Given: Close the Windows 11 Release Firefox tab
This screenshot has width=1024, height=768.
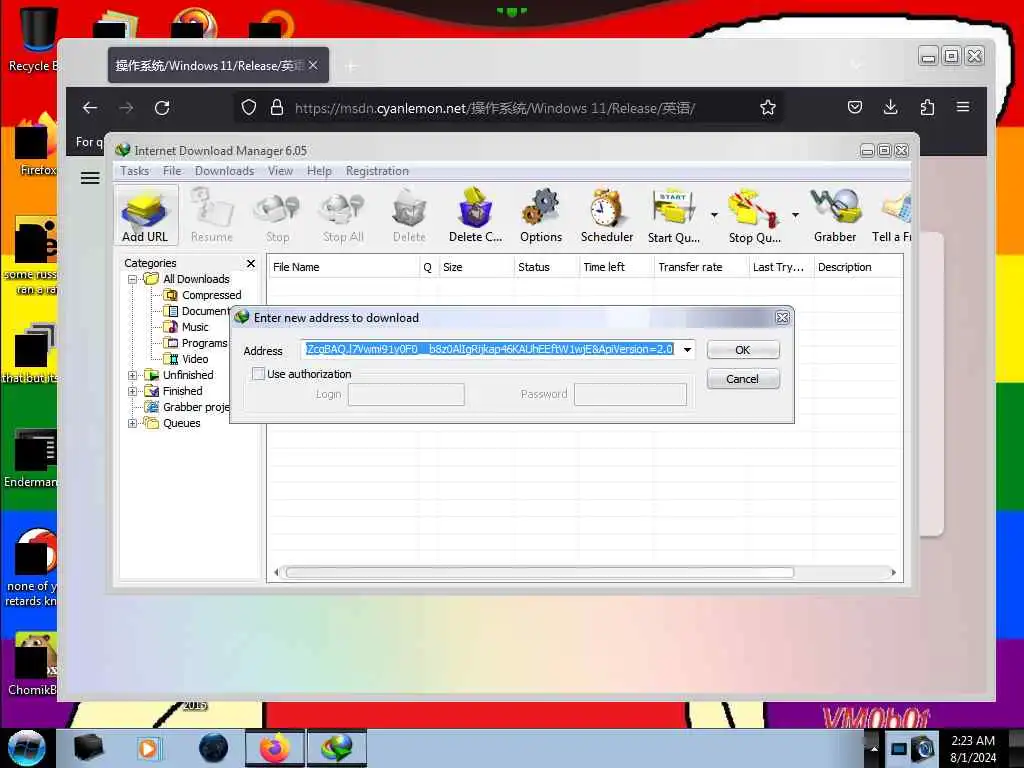Looking at the screenshot, I should [x=313, y=65].
